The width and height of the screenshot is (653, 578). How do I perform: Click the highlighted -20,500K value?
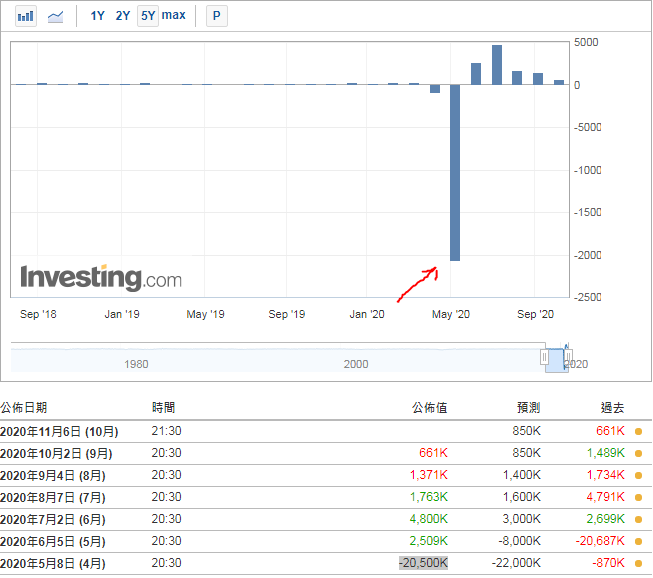(422, 563)
